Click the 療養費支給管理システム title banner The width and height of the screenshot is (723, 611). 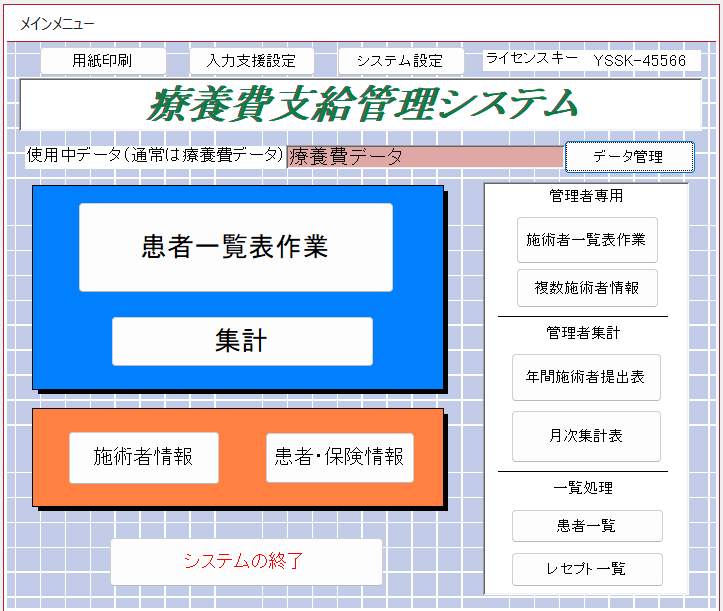pos(361,104)
